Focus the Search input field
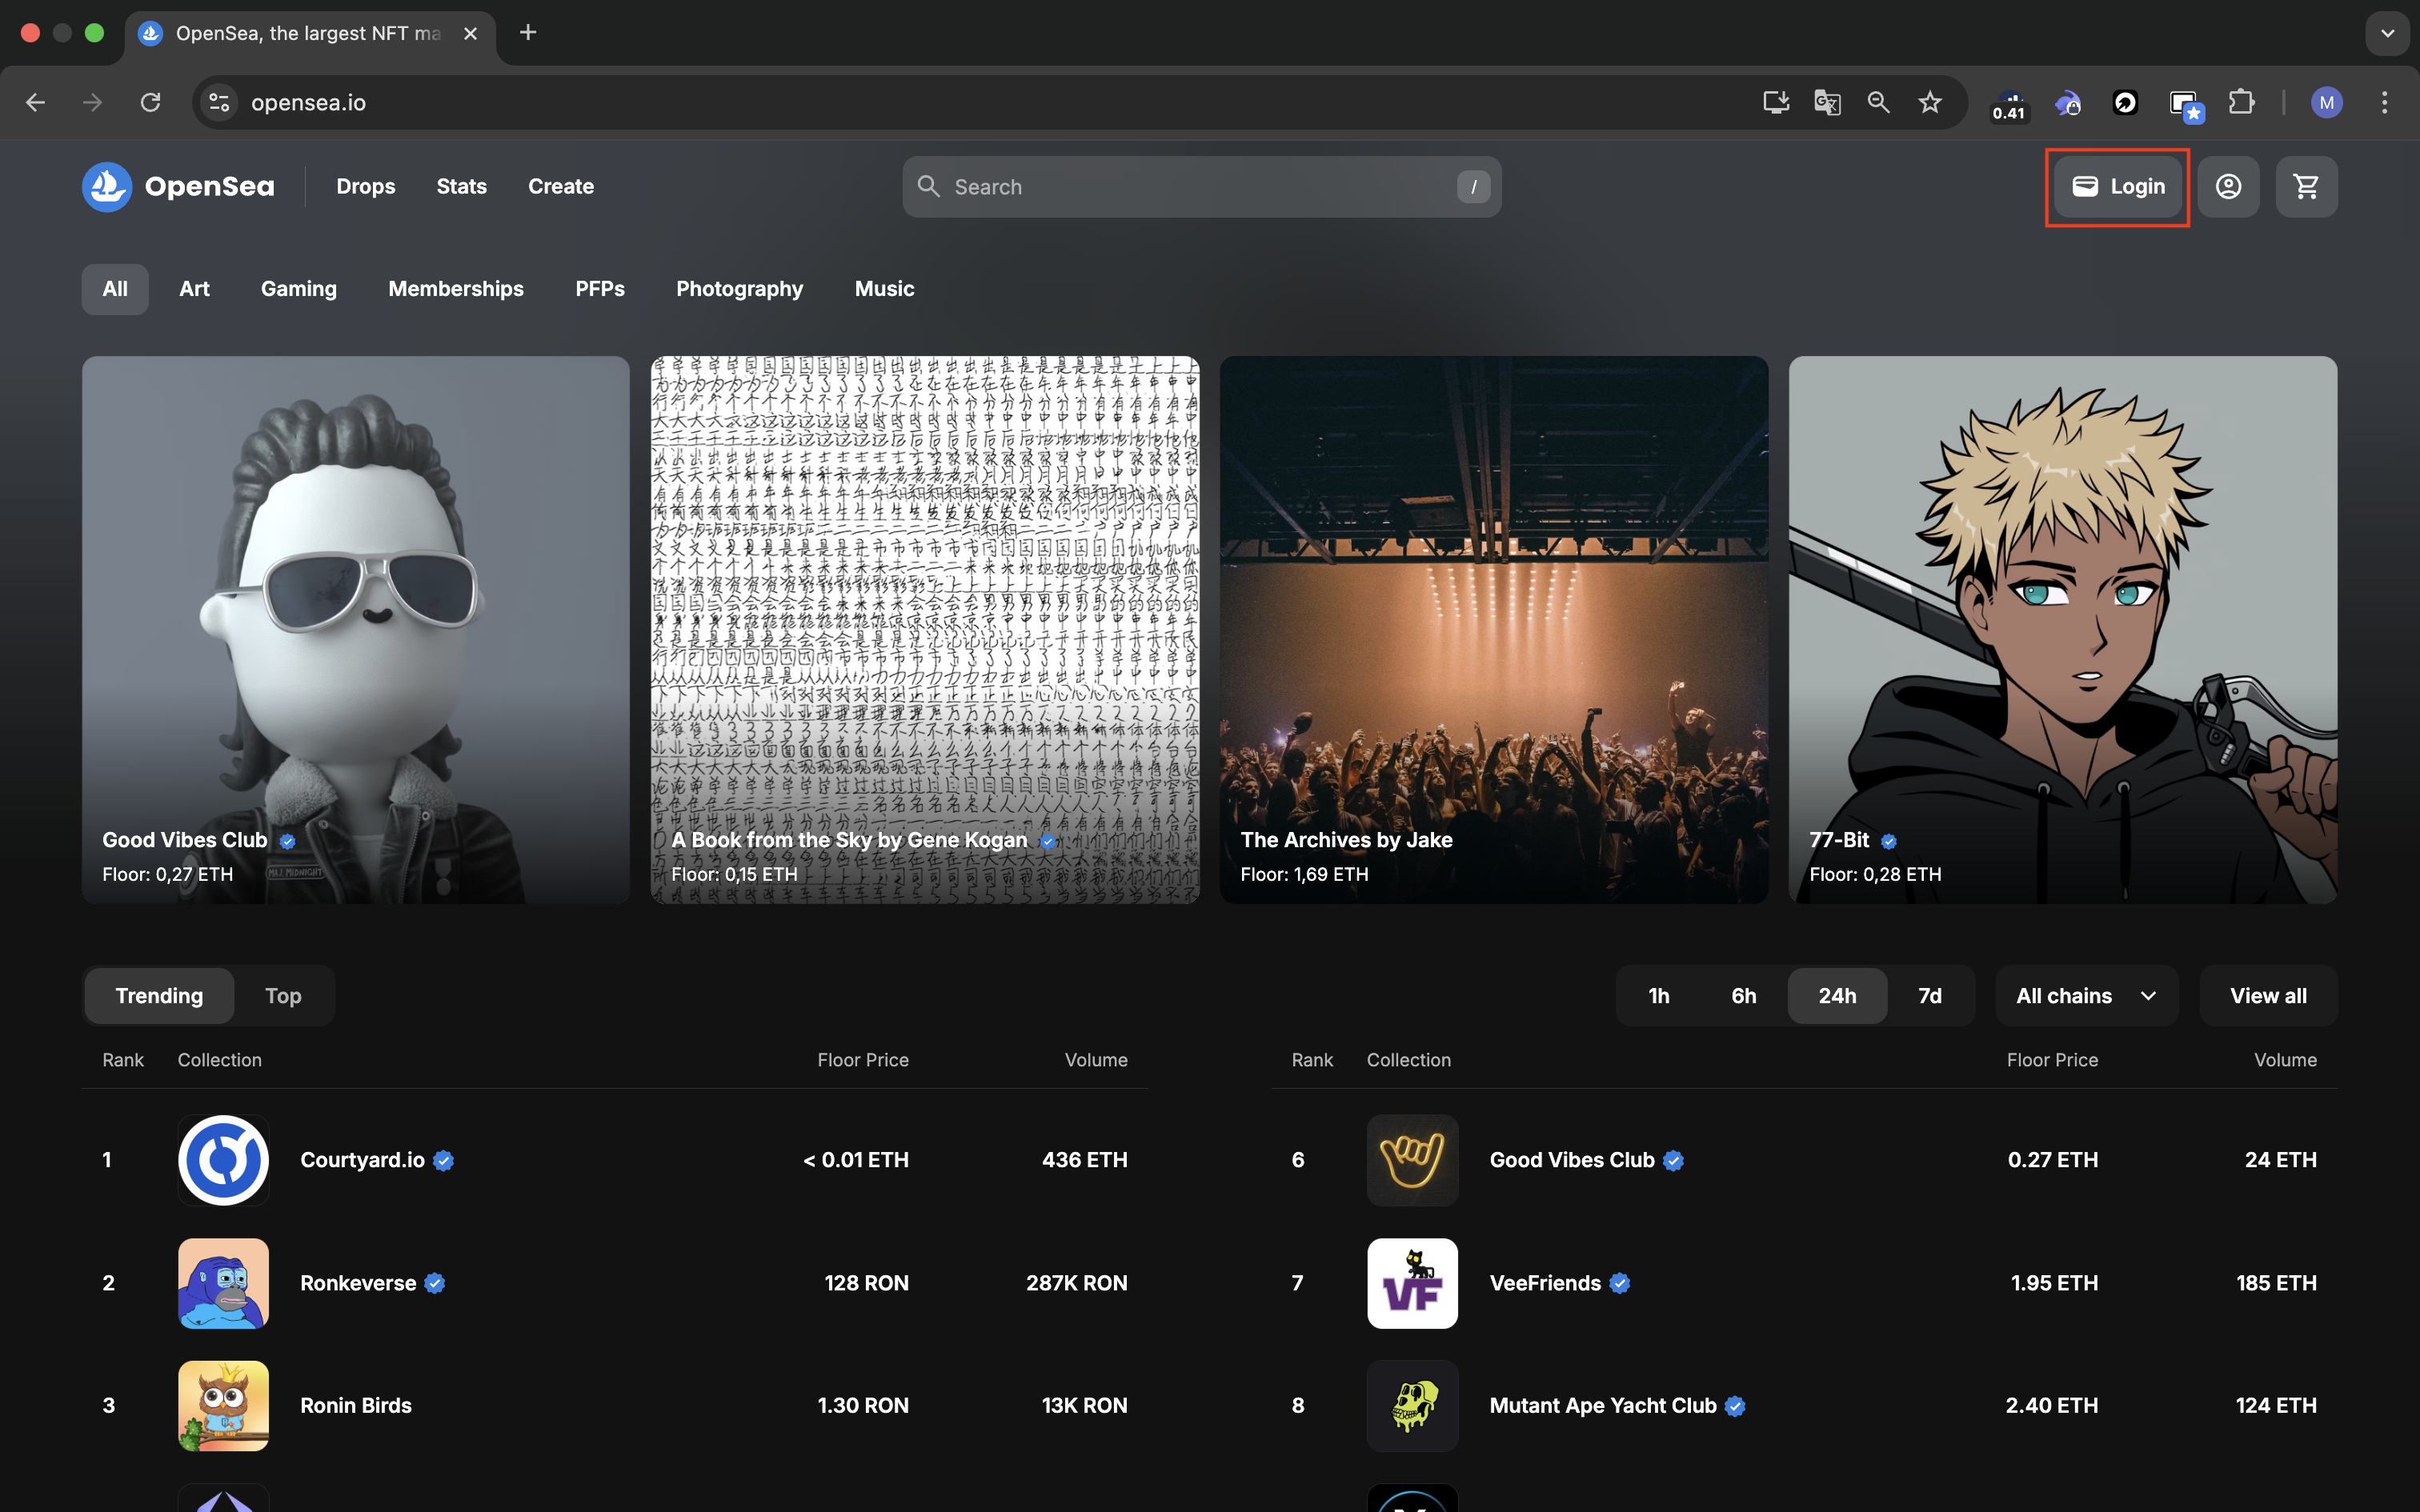This screenshot has height=1512, width=2420. coord(1201,187)
